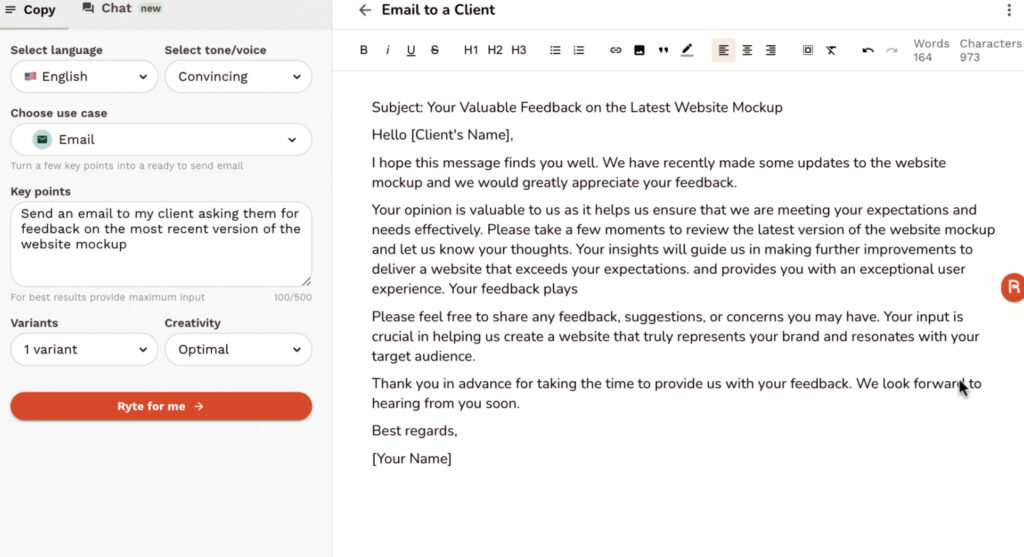This screenshot has height=557, width=1024.
Task: Click the Ryte for me button
Action: pos(161,406)
